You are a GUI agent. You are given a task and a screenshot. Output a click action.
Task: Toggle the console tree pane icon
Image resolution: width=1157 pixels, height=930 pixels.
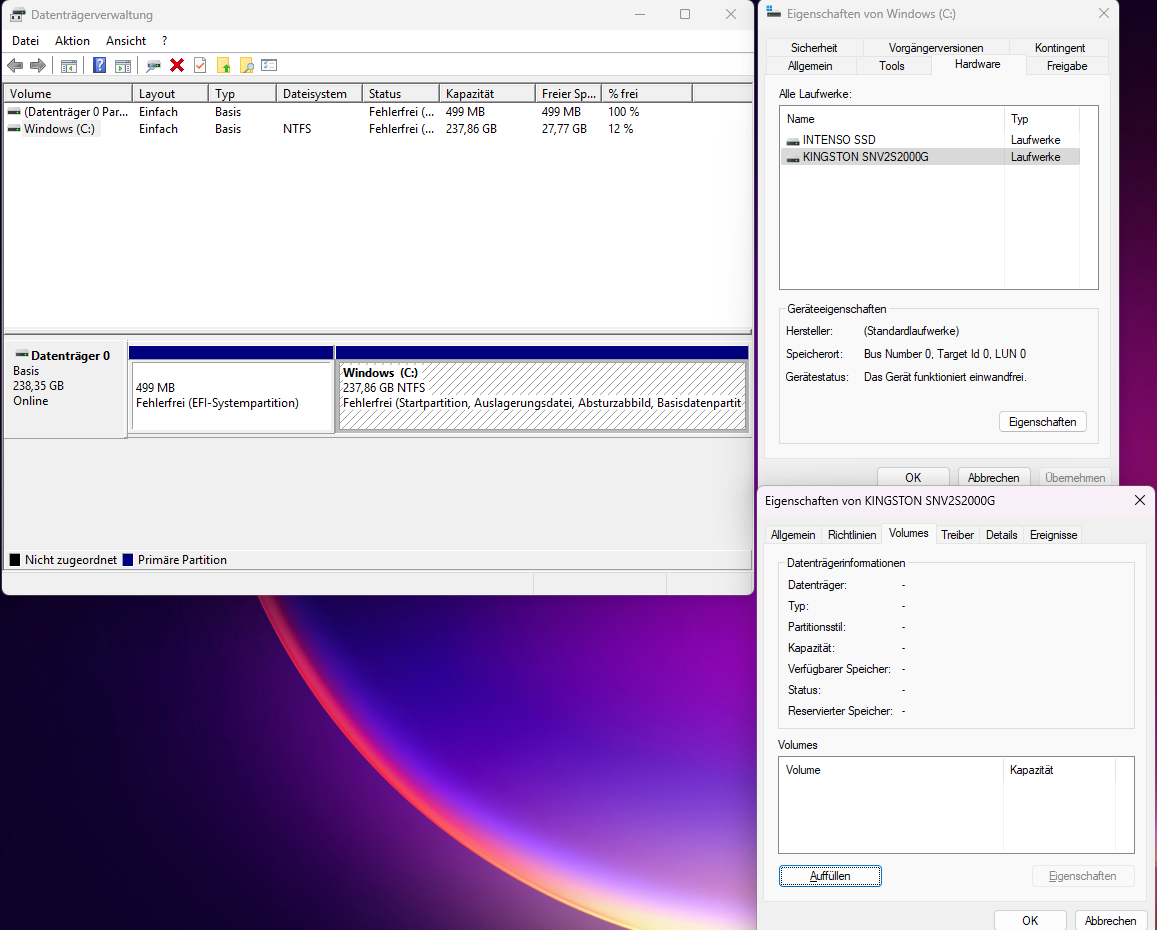click(69, 66)
